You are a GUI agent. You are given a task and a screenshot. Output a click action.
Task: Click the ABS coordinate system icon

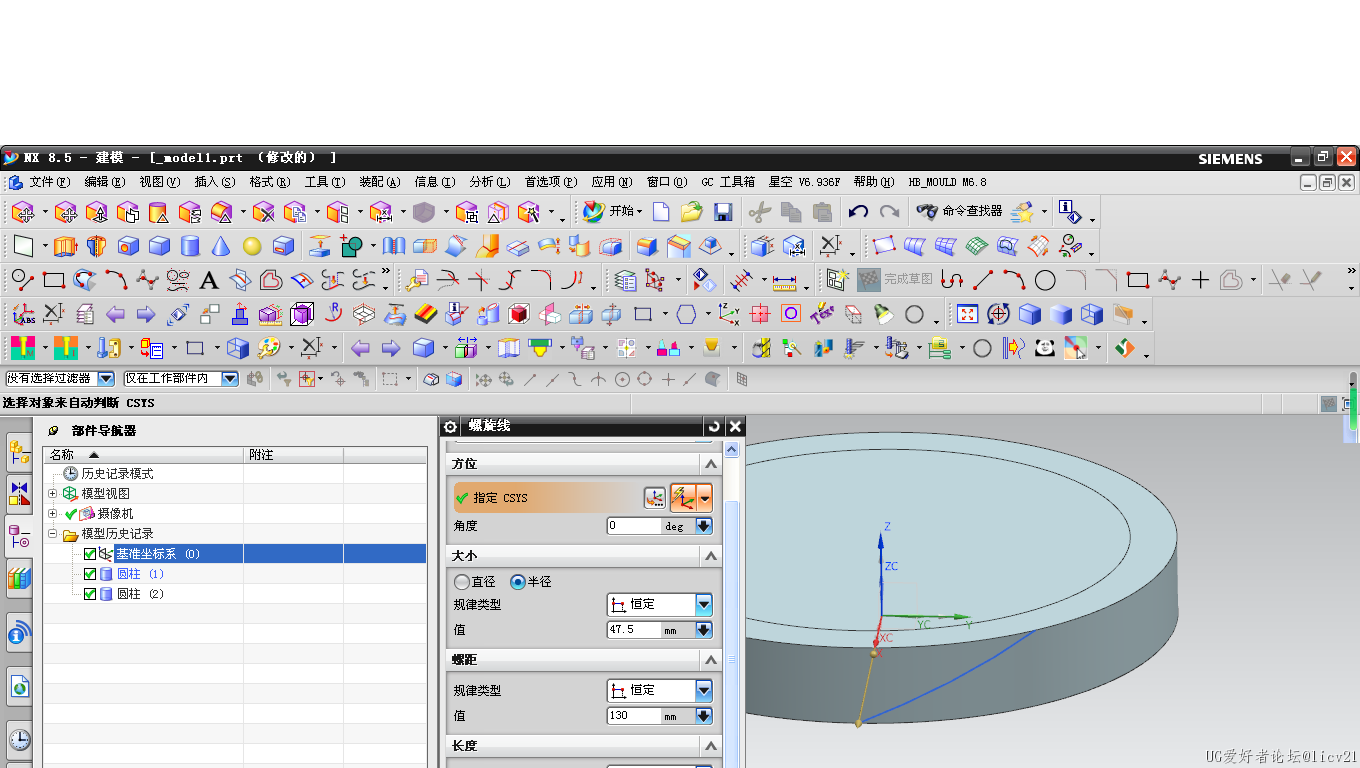23,314
